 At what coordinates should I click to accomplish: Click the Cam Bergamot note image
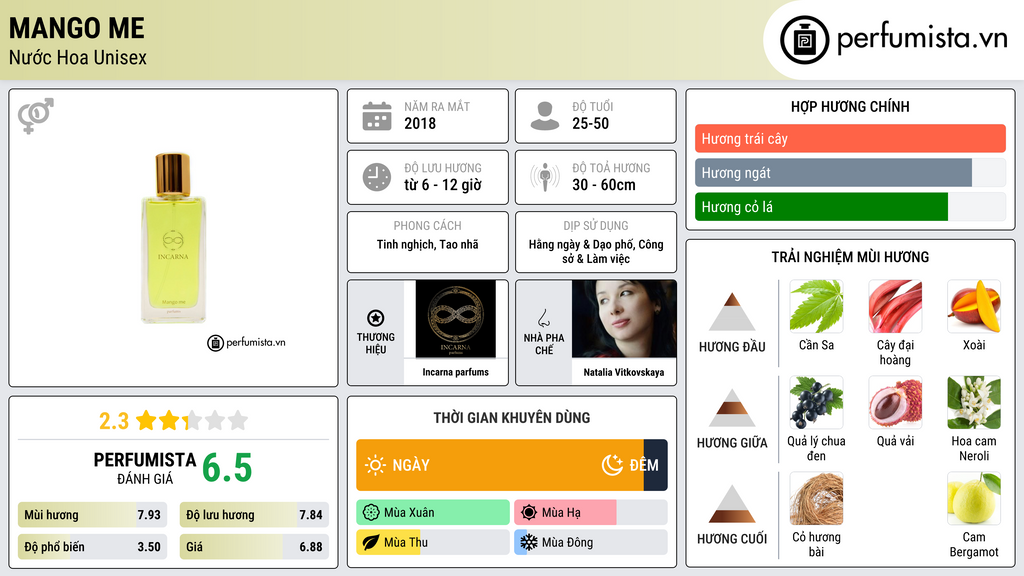click(974, 498)
